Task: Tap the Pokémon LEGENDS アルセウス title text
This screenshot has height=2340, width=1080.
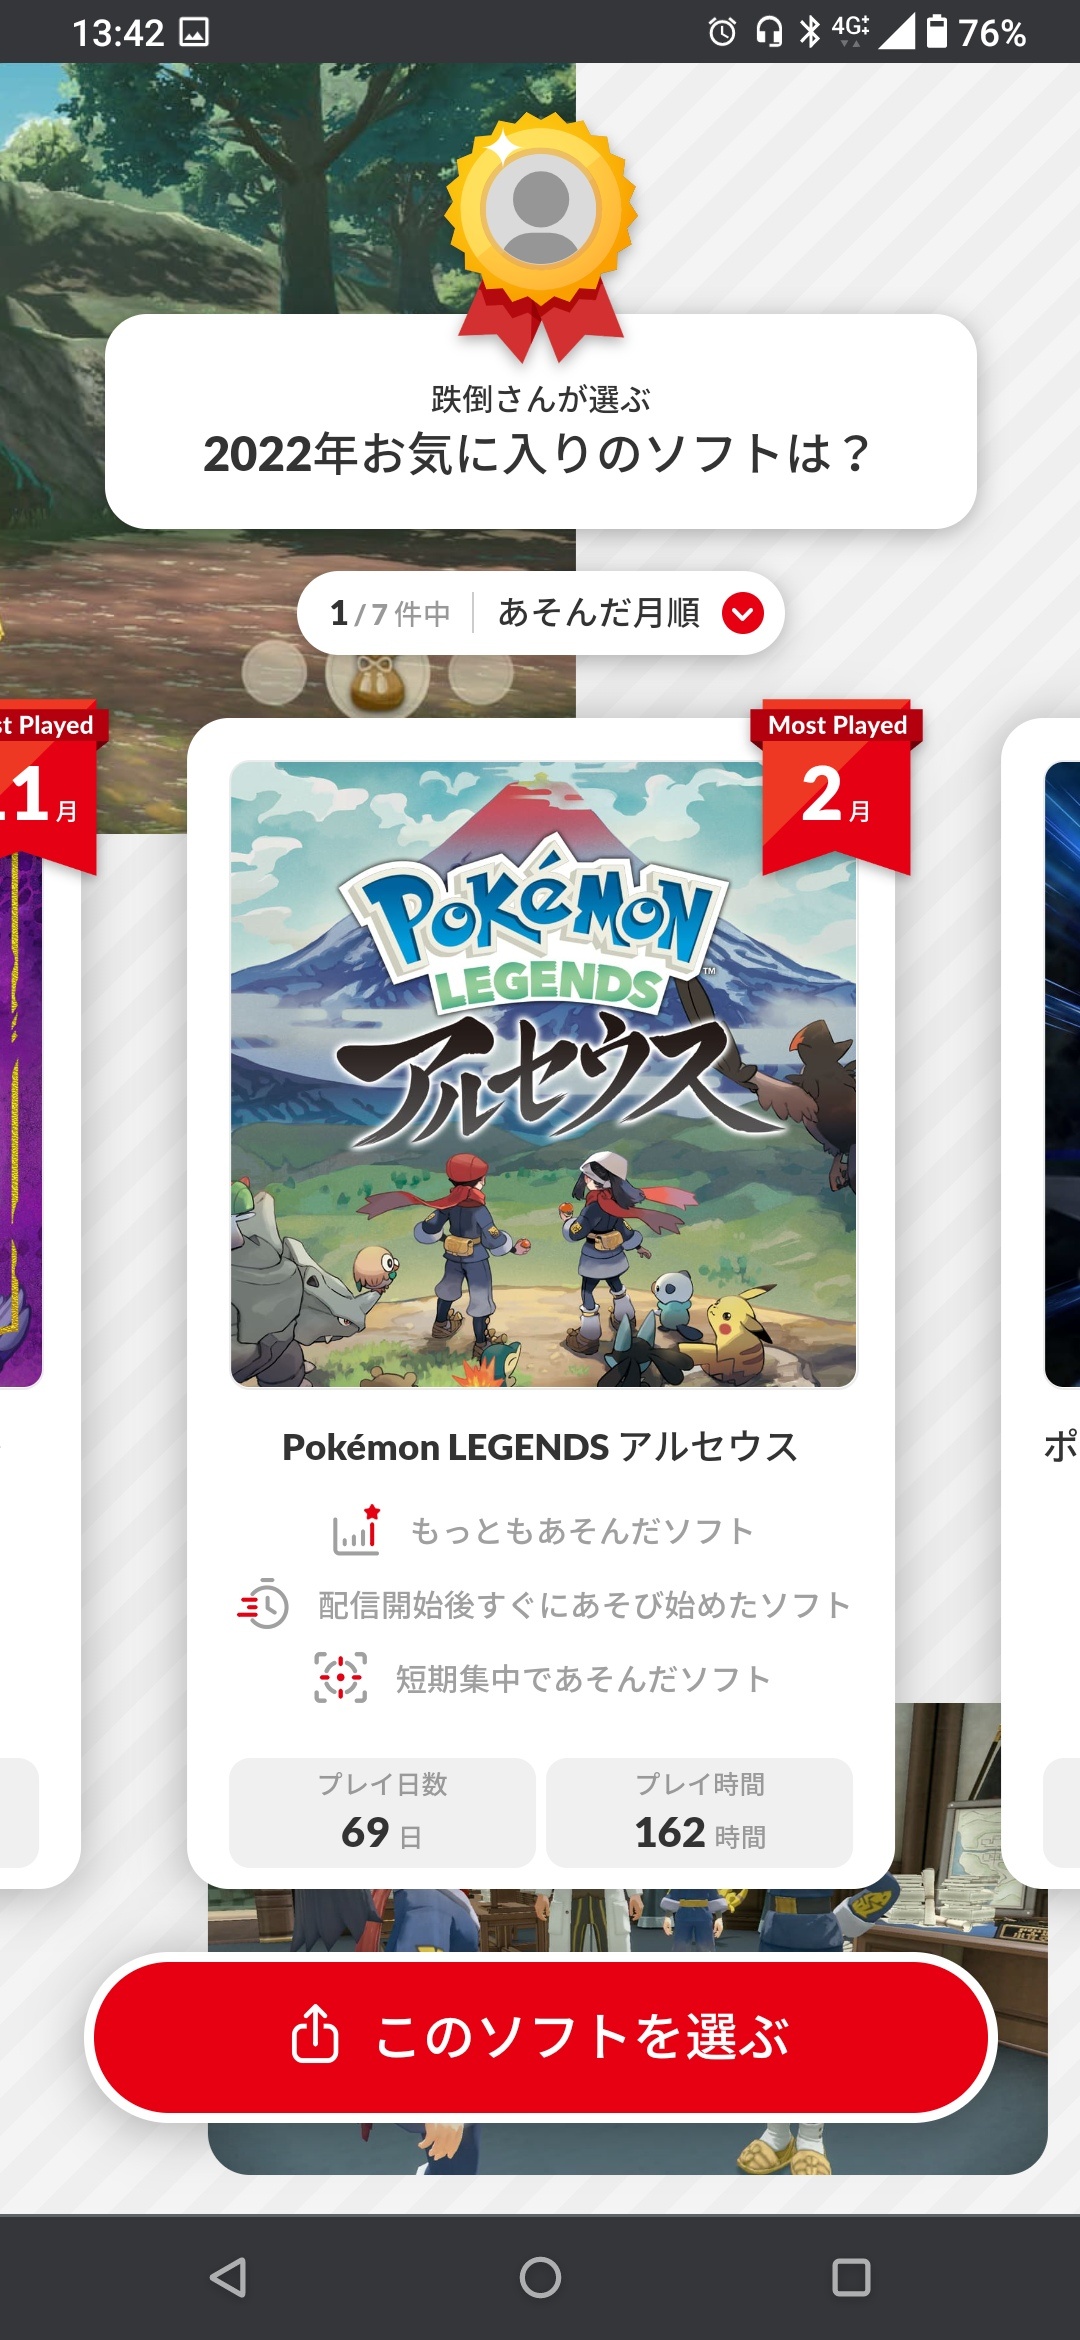Action: click(540, 1447)
